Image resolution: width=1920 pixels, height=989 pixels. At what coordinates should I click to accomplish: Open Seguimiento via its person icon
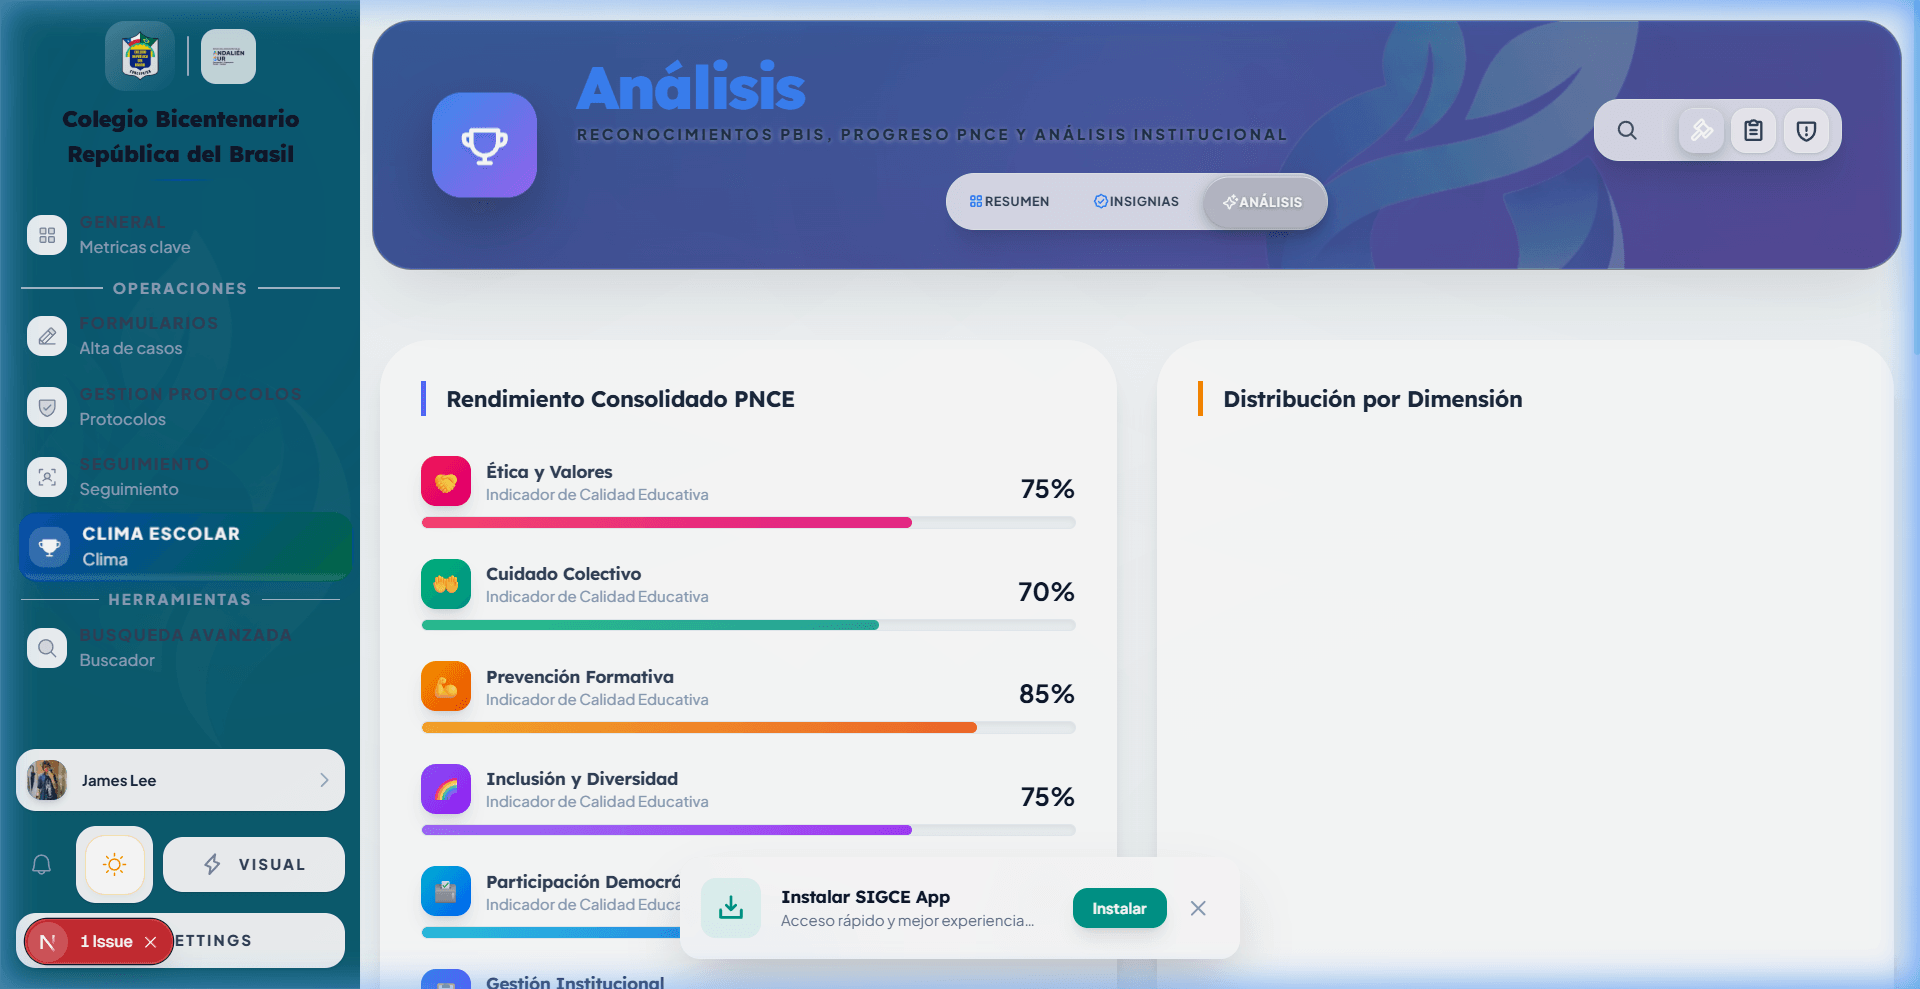click(46, 477)
